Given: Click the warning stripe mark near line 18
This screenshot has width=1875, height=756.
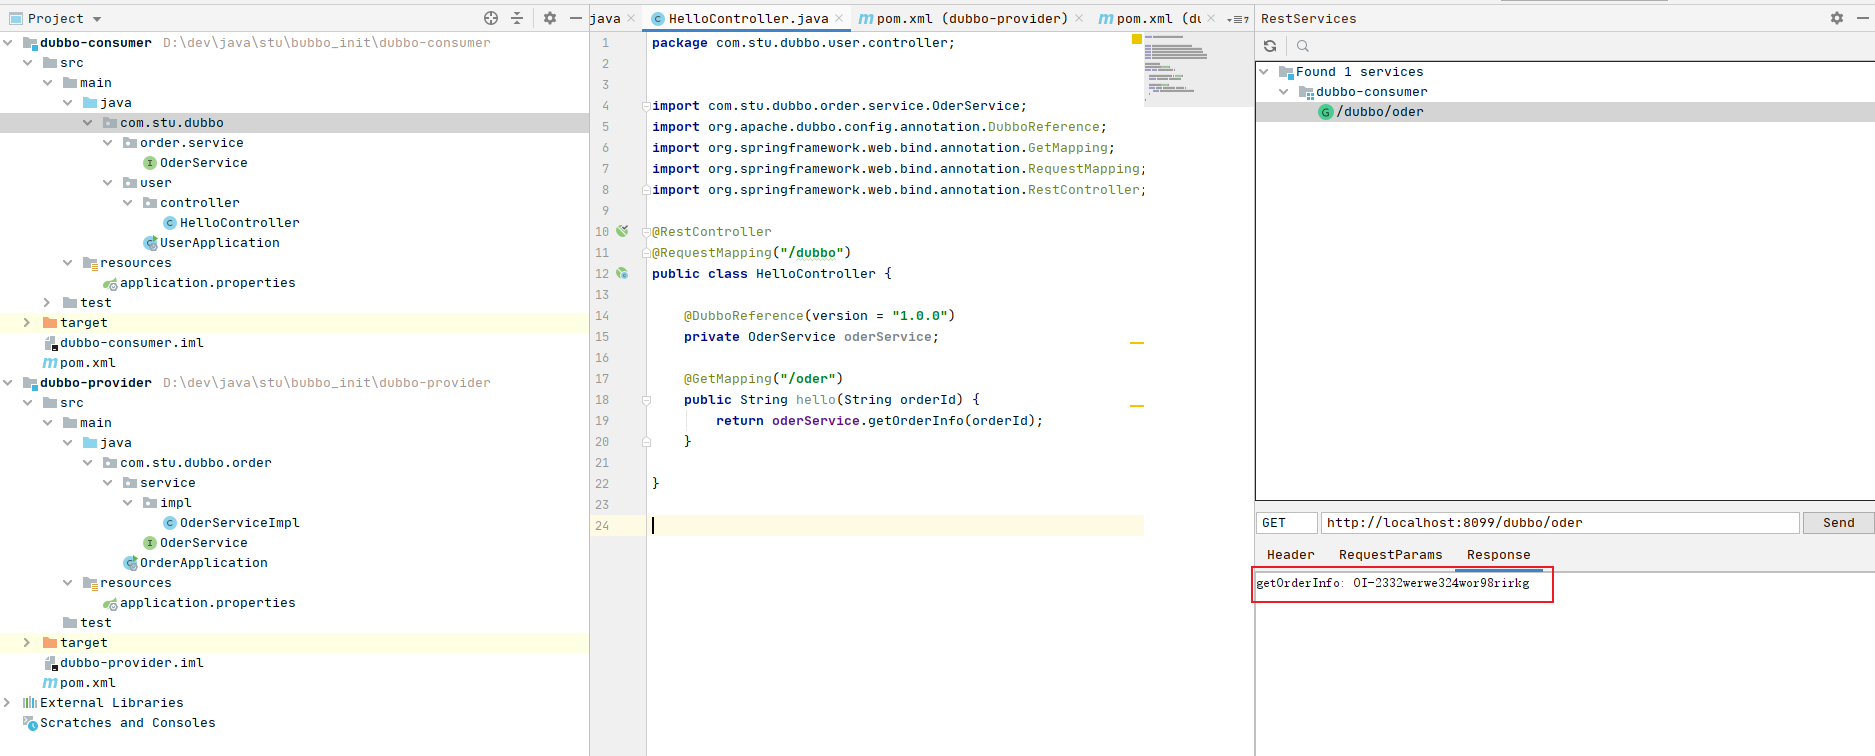Looking at the screenshot, I should [1137, 406].
